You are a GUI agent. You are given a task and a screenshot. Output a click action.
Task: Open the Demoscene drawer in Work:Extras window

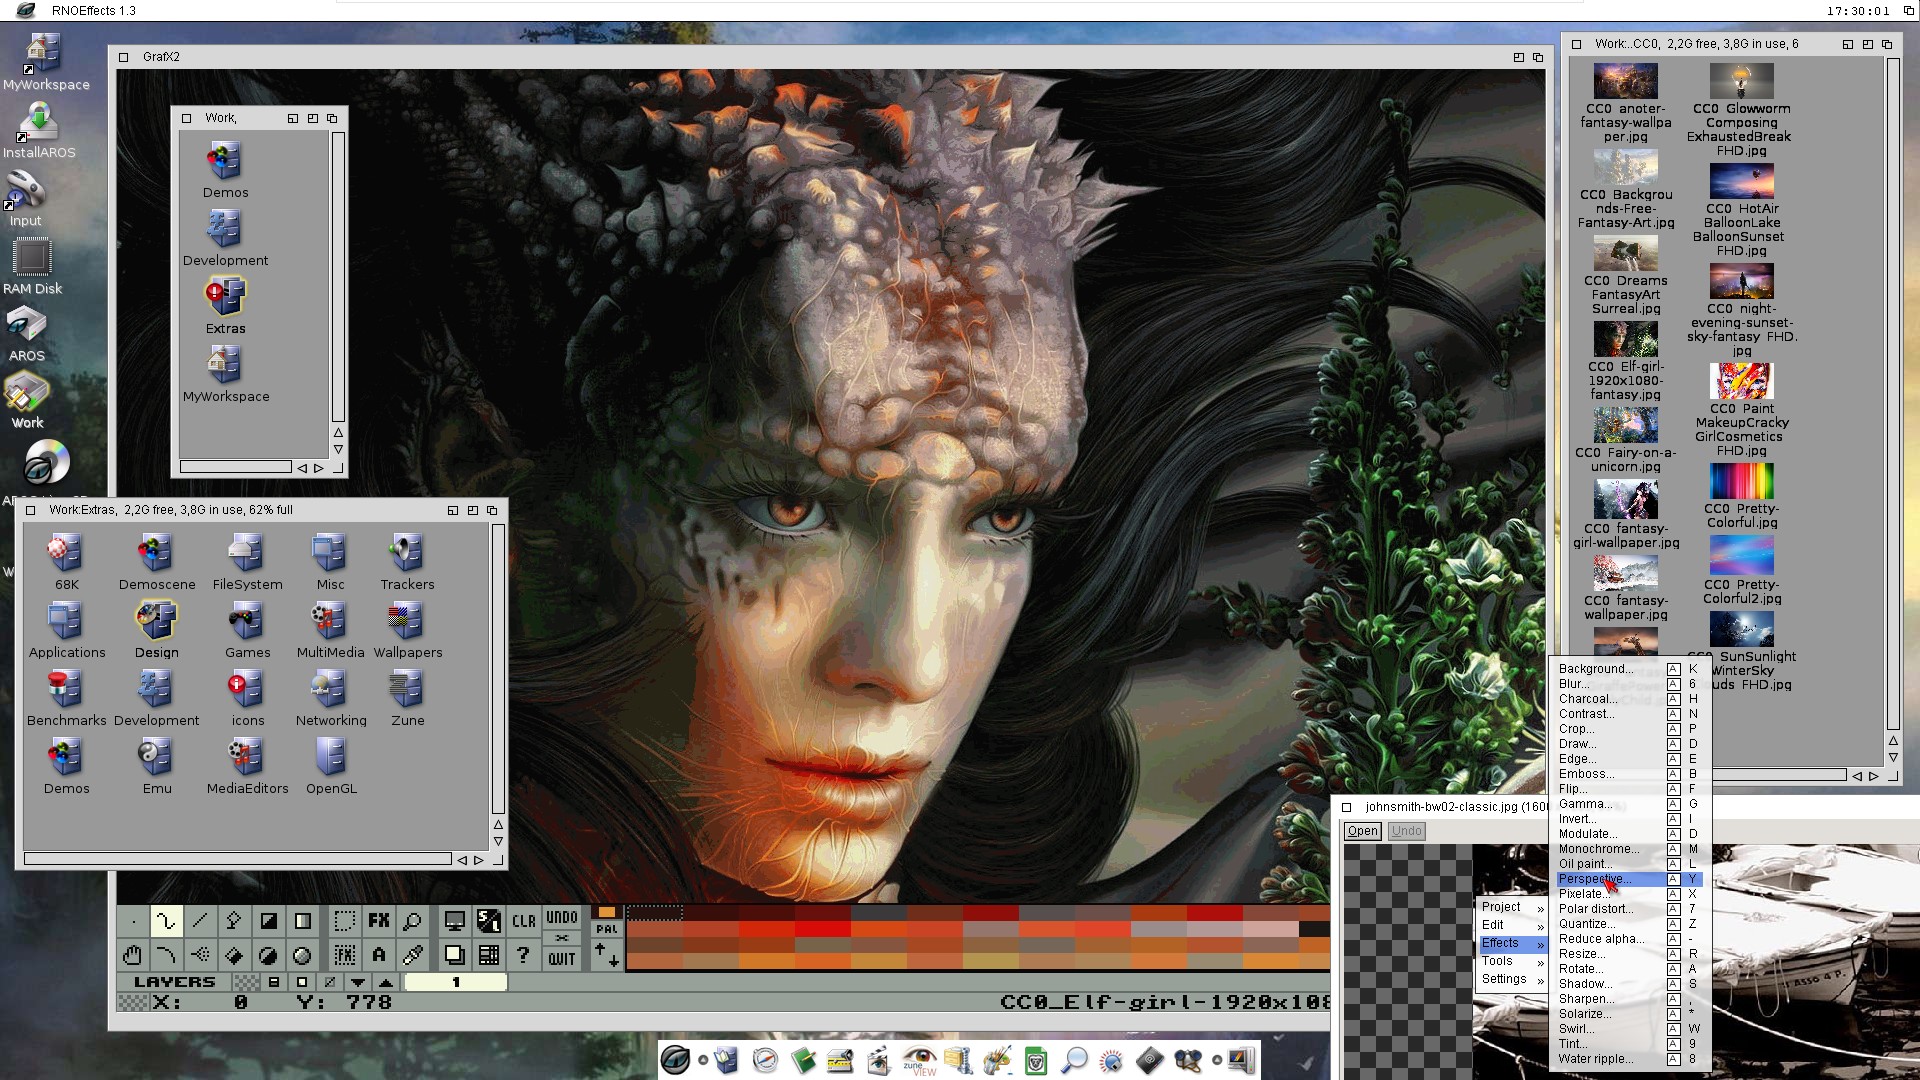pos(157,562)
